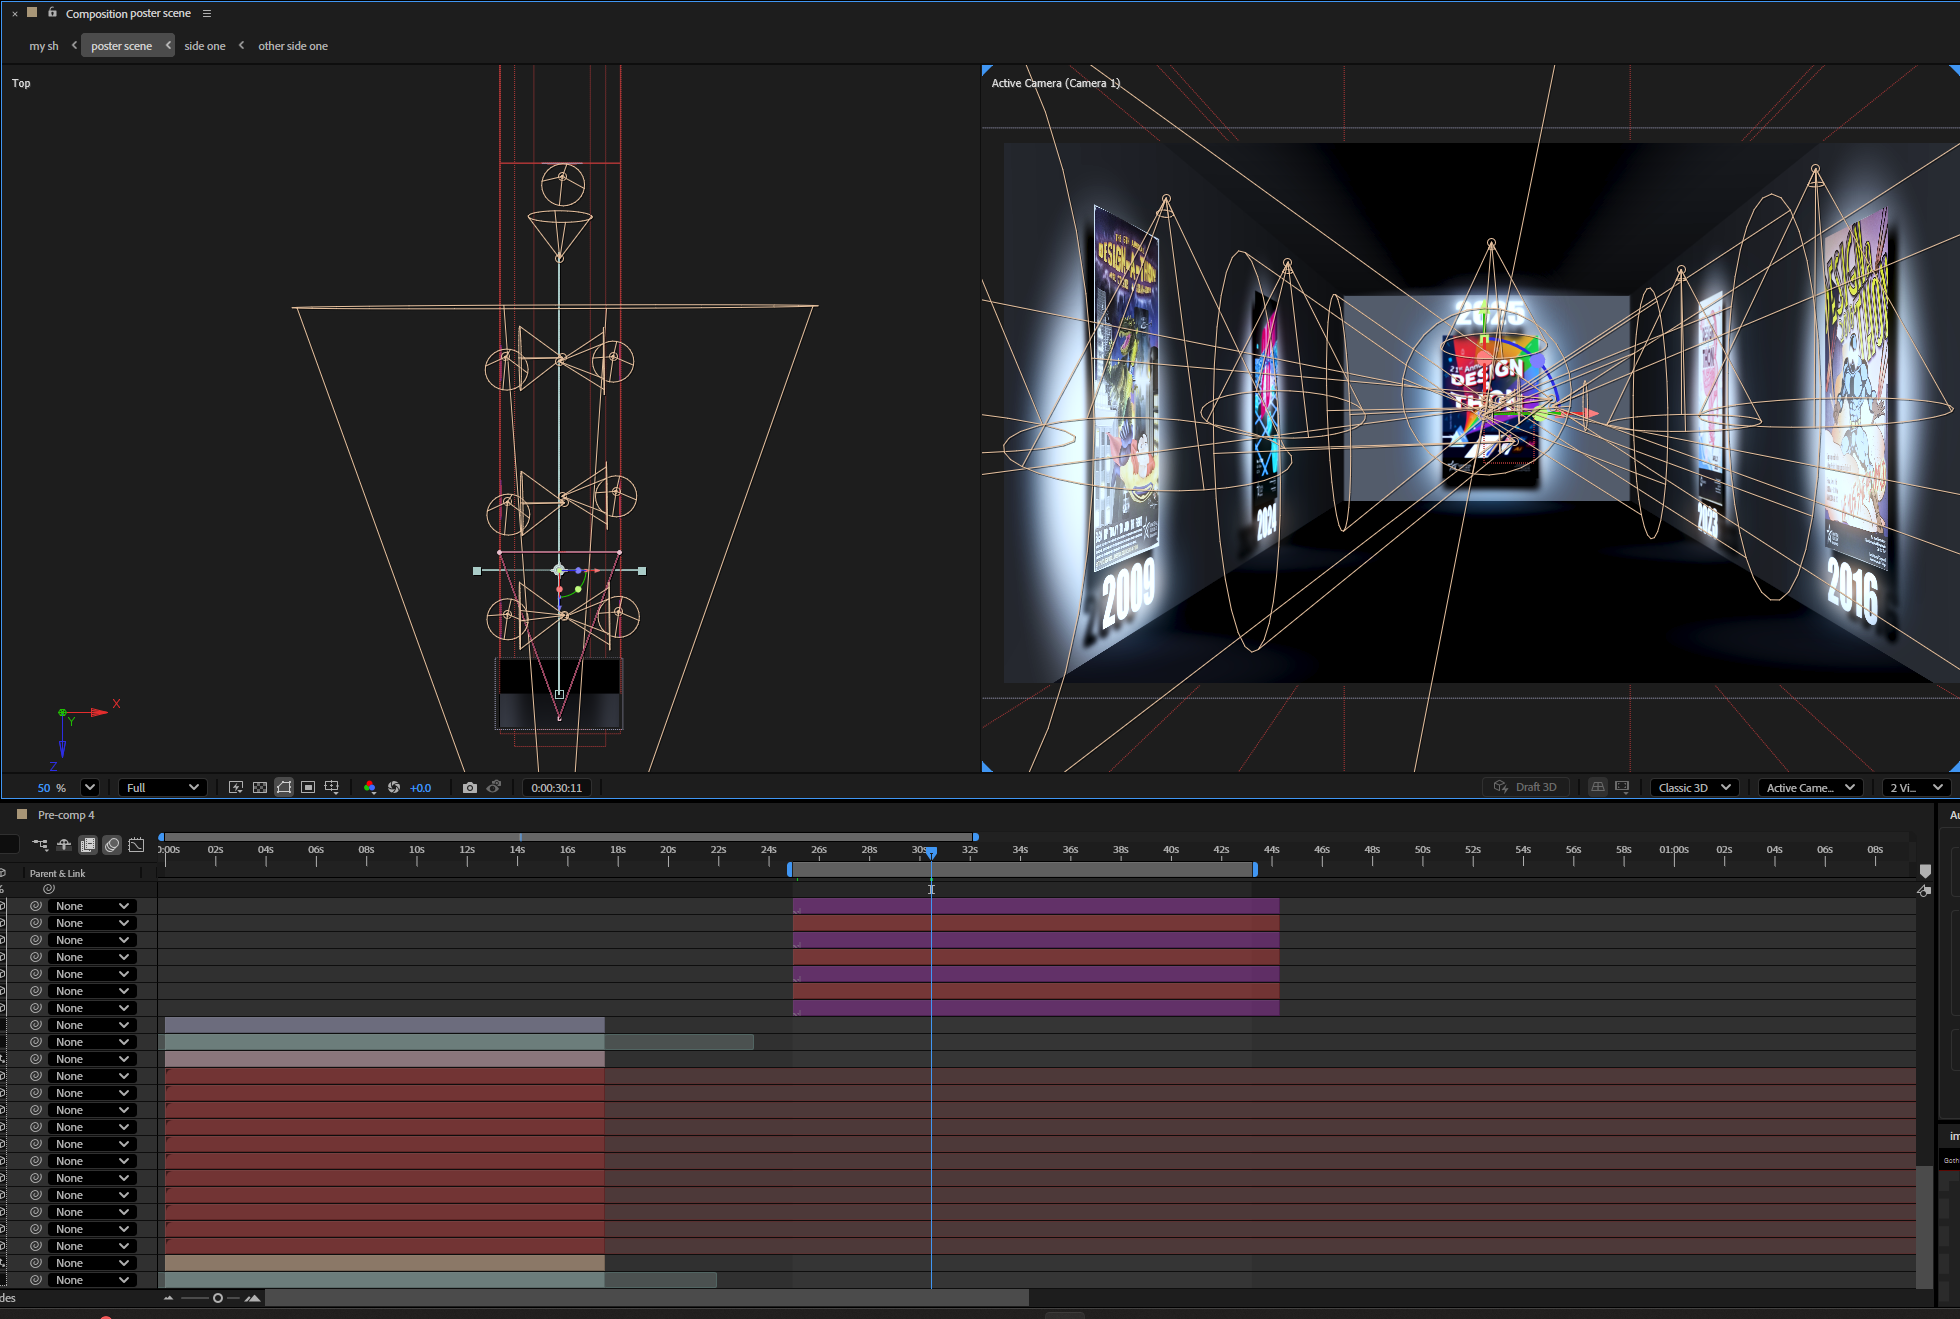This screenshot has width=1960, height=1319.
Task: Open the Classic 3D renderer dropdown
Action: click(1695, 788)
